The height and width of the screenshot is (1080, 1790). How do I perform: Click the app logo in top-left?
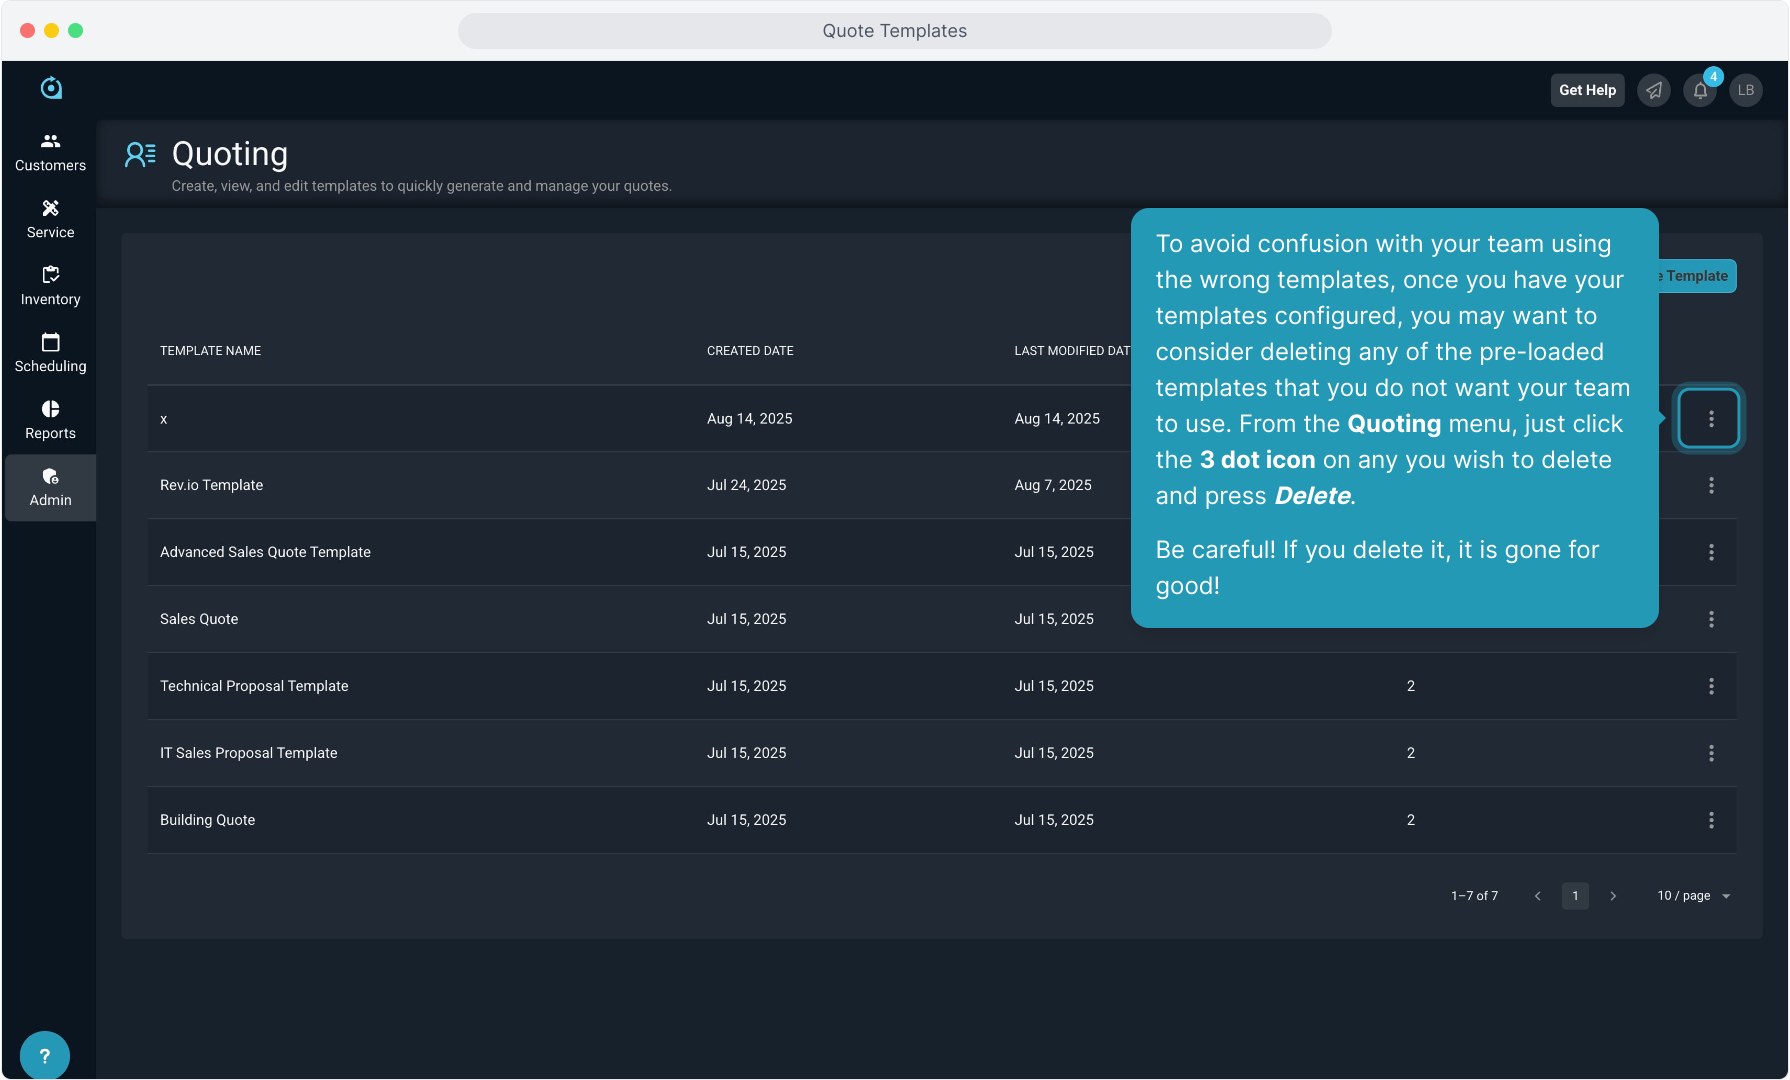(x=51, y=88)
